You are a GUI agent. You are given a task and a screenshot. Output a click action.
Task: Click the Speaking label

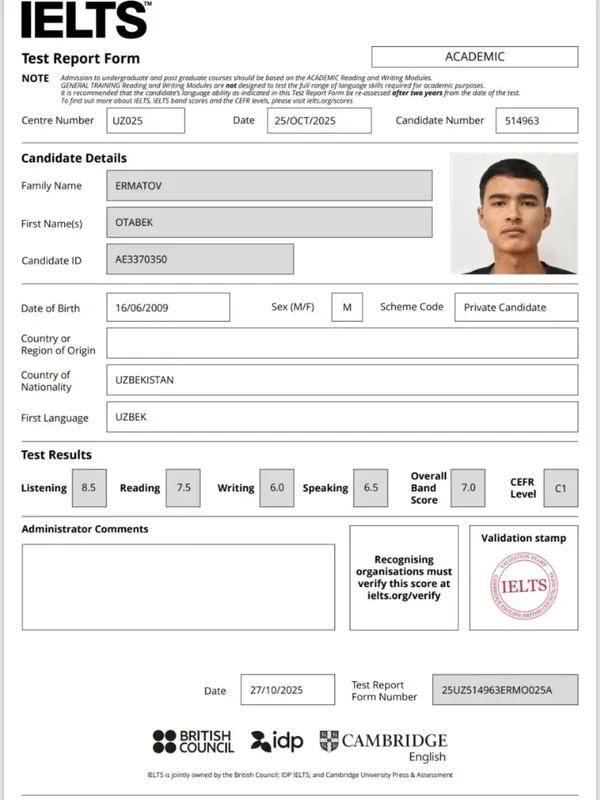pyautogui.click(x=326, y=488)
